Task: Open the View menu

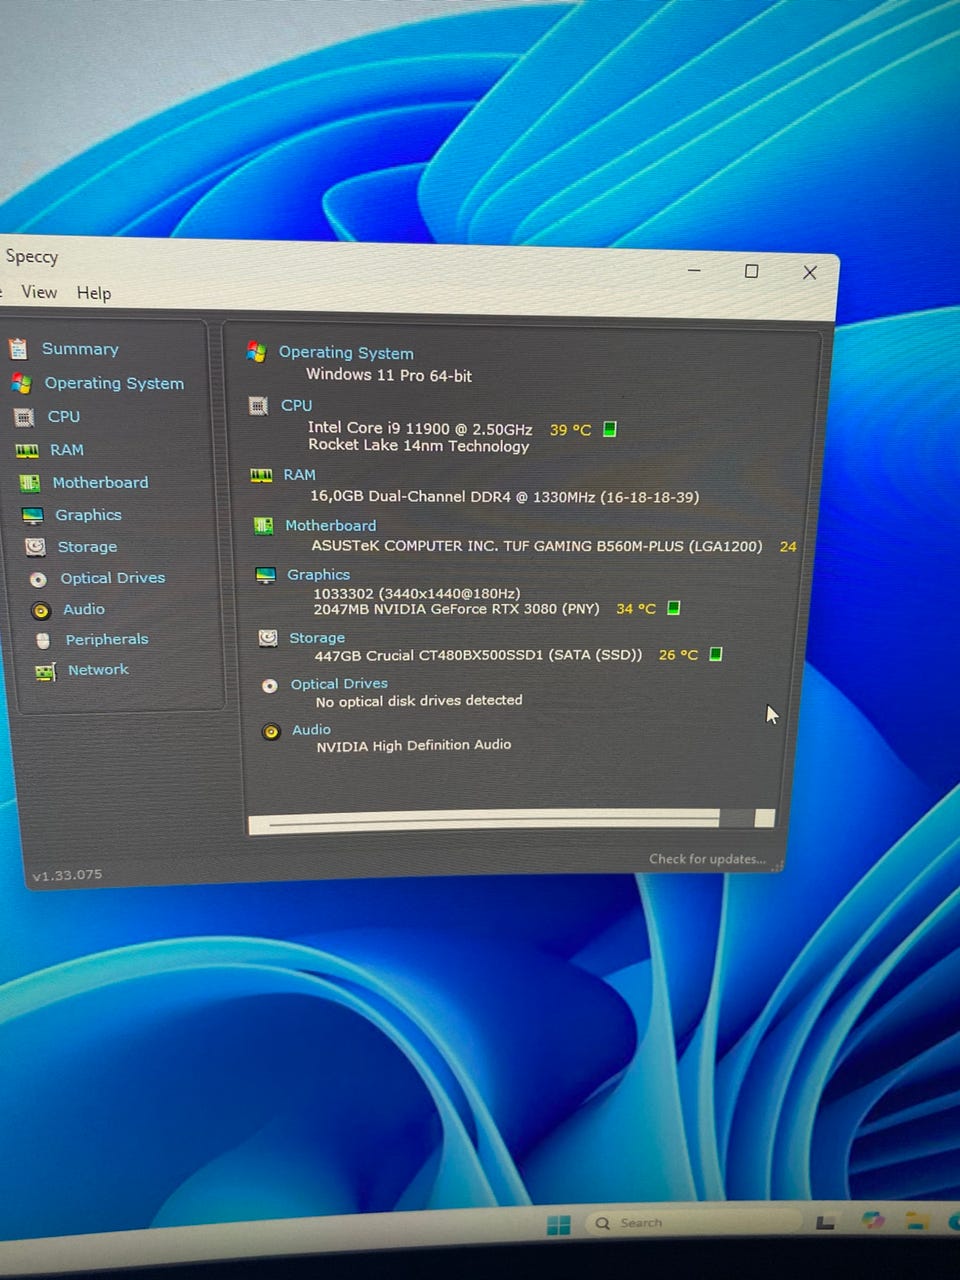Action: (x=39, y=292)
